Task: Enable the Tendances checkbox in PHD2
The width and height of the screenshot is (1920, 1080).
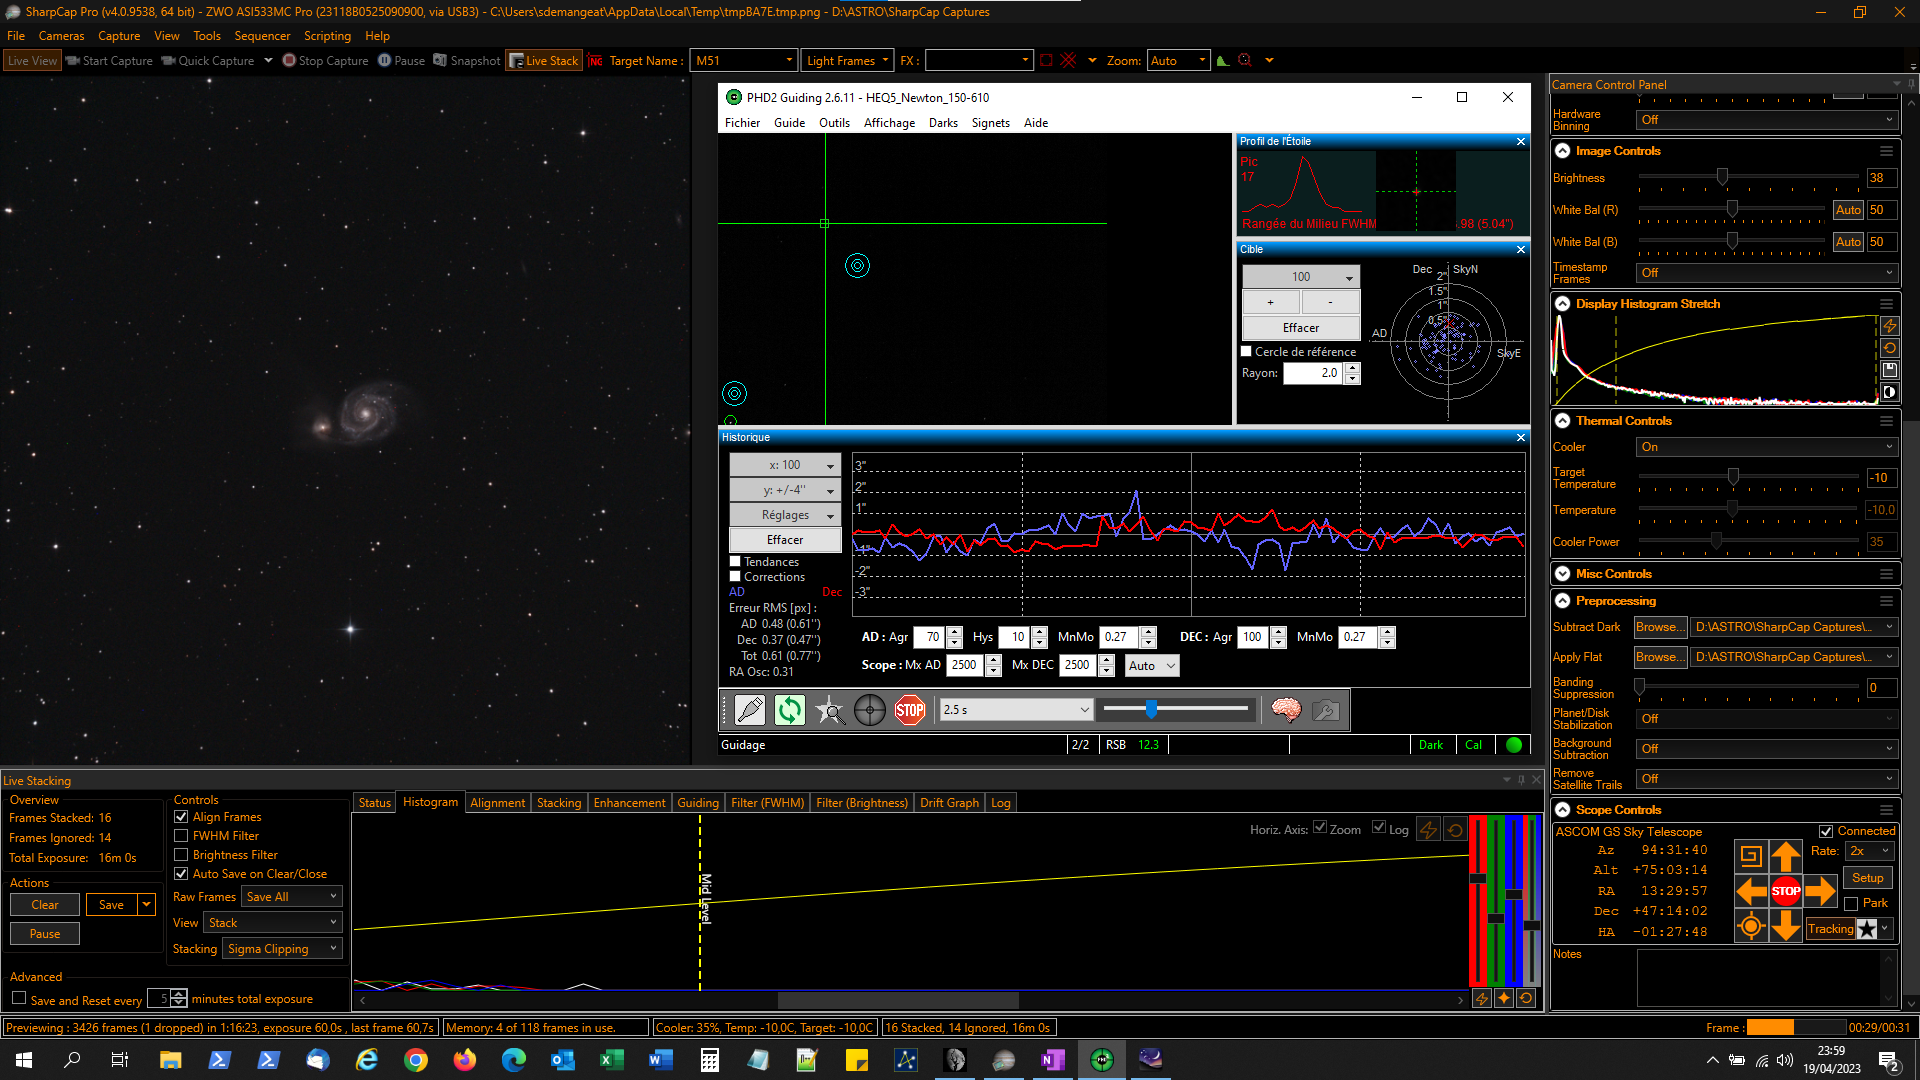Action: pos(735,562)
